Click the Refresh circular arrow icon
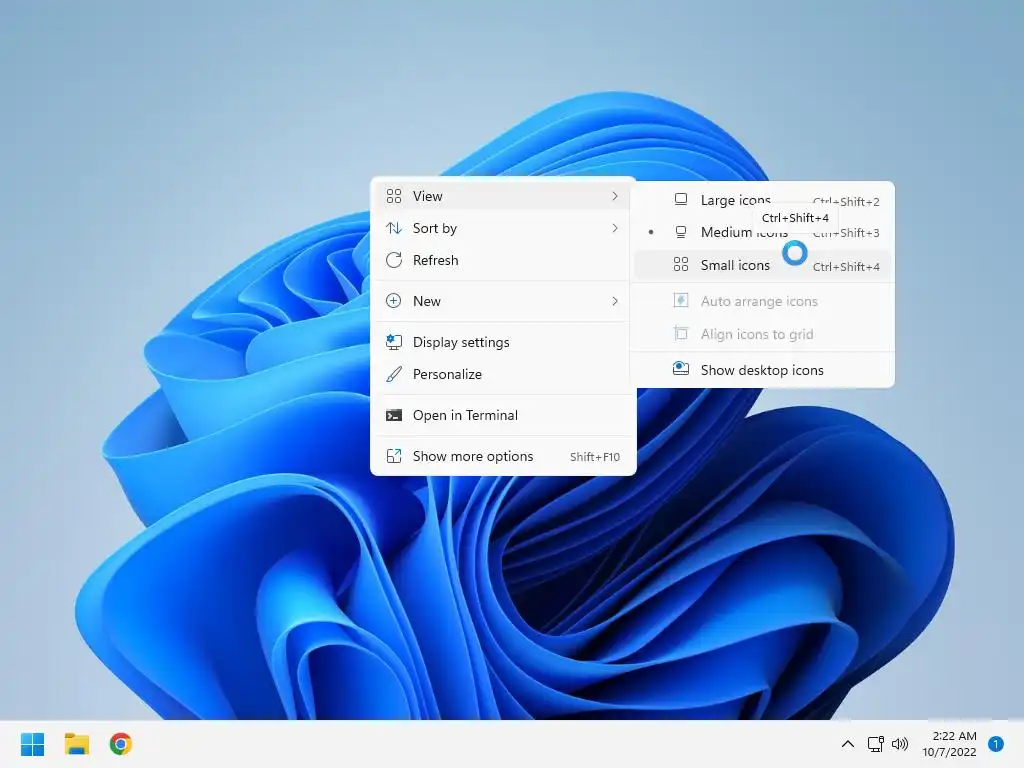This screenshot has width=1024, height=768. pos(394,260)
